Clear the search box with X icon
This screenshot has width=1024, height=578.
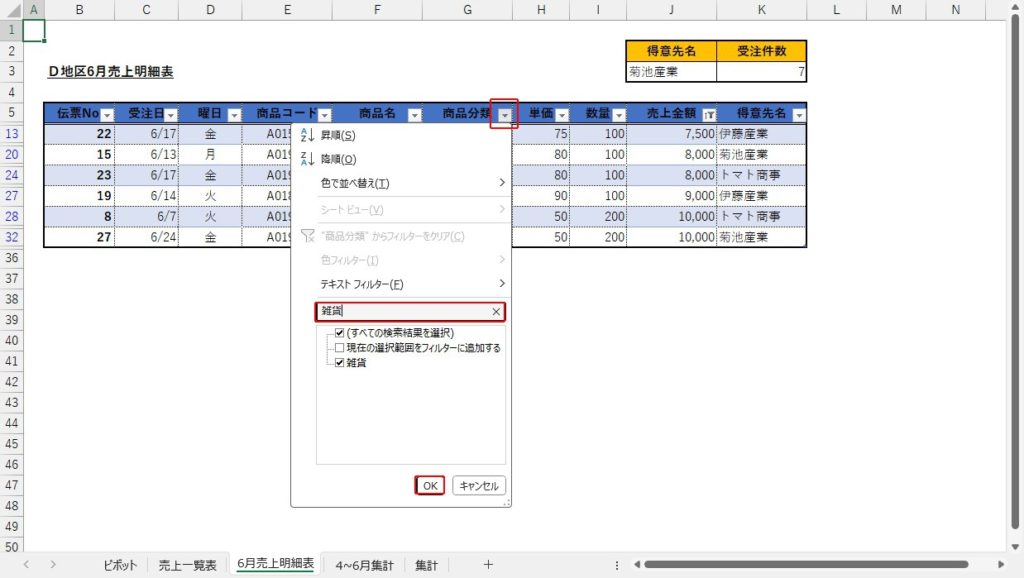(496, 312)
